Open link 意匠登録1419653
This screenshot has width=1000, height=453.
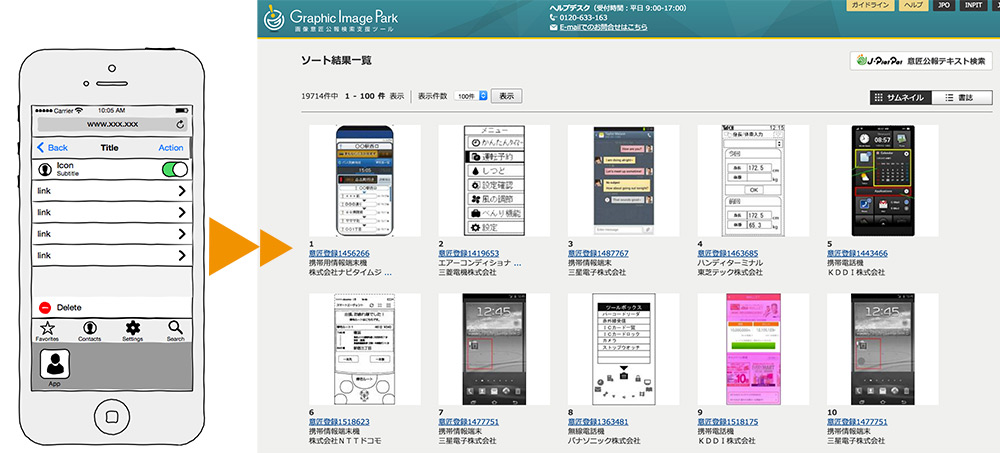click(x=469, y=253)
